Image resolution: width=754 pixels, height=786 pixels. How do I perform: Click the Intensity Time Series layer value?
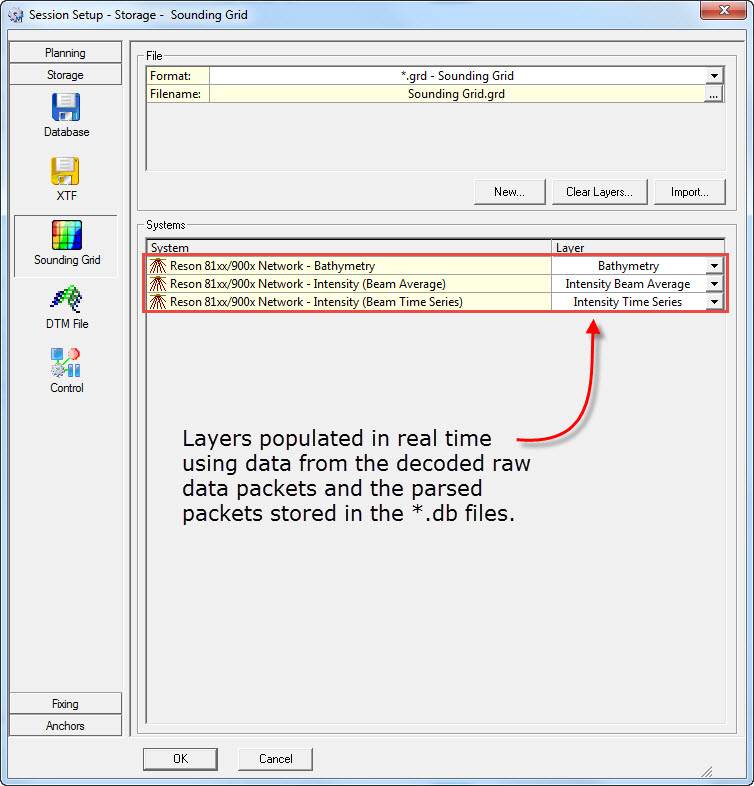(x=629, y=302)
